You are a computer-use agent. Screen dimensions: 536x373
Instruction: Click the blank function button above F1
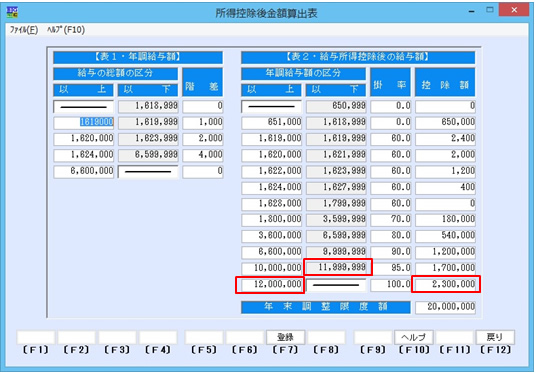click(x=36, y=337)
